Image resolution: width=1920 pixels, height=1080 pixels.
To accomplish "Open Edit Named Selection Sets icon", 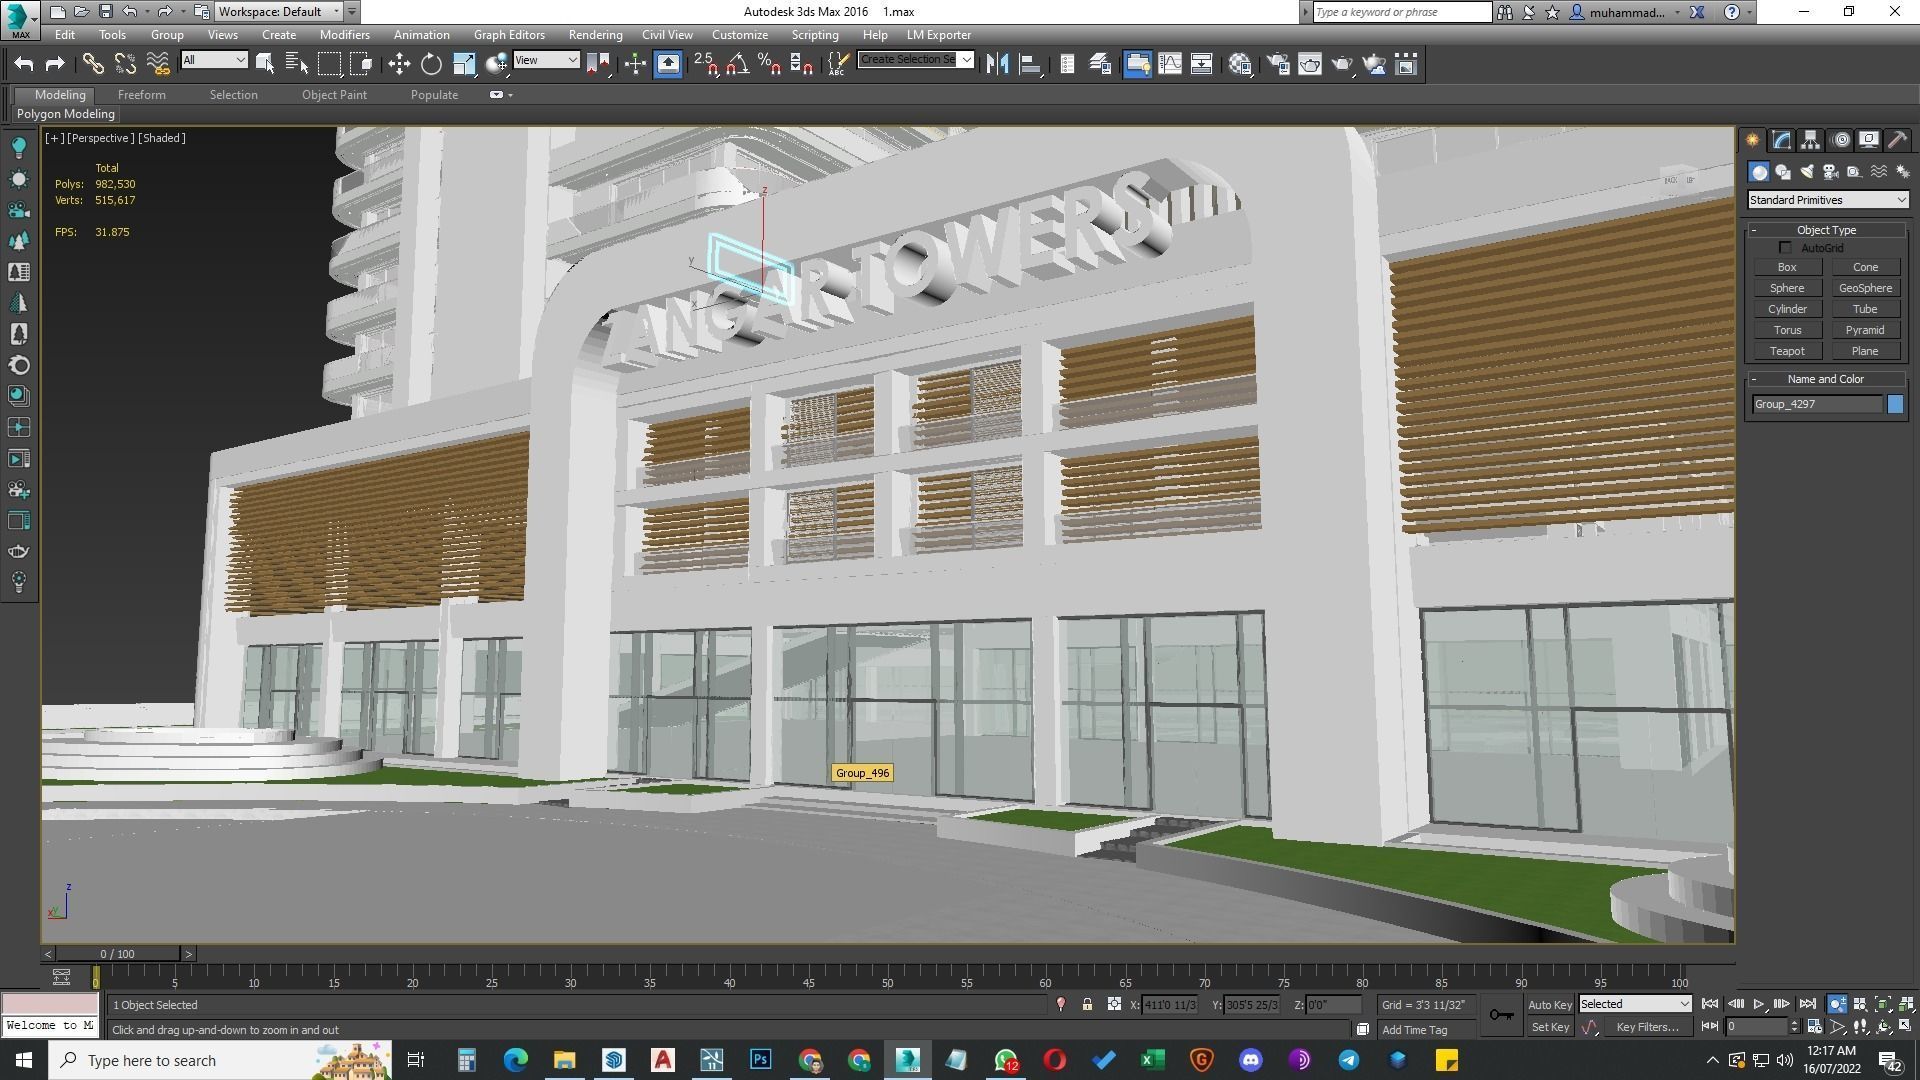I will 838,64.
